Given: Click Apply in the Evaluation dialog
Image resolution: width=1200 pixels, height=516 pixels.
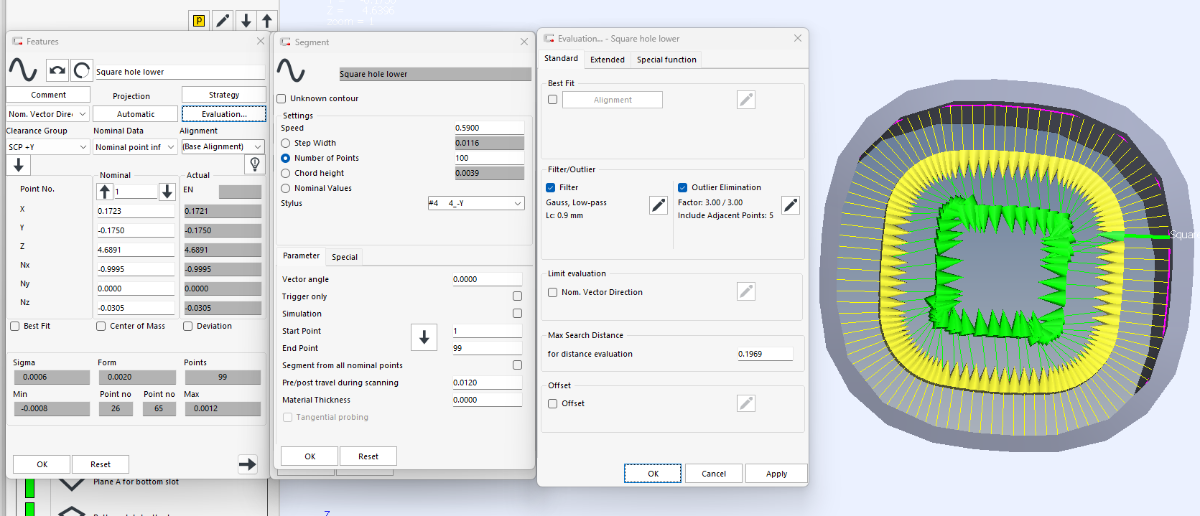Looking at the screenshot, I should (x=776, y=473).
